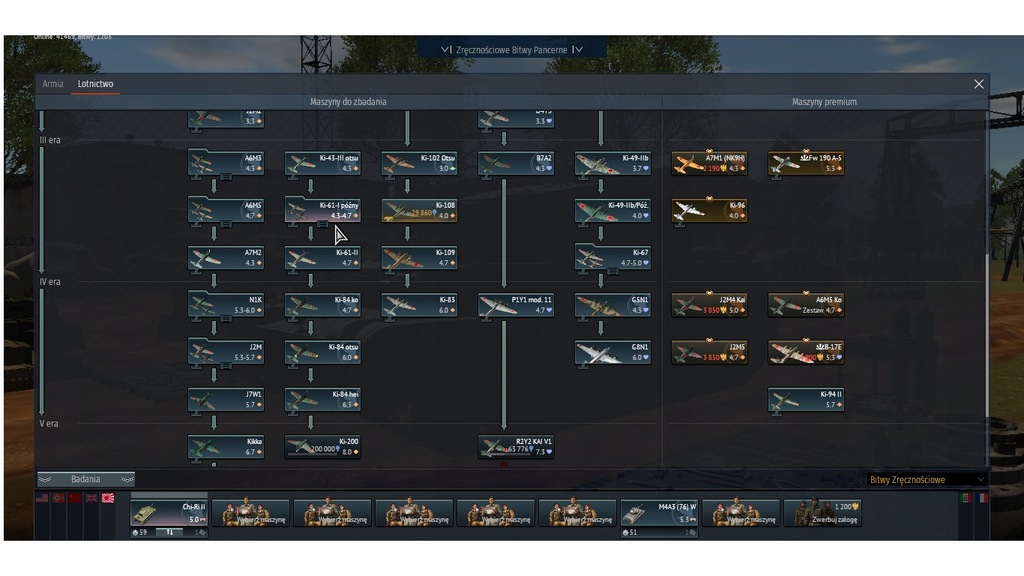Viewport: 1024px width, 576px height.
Task: Select Ki-108 aircraft in research
Action: coord(419,210)
